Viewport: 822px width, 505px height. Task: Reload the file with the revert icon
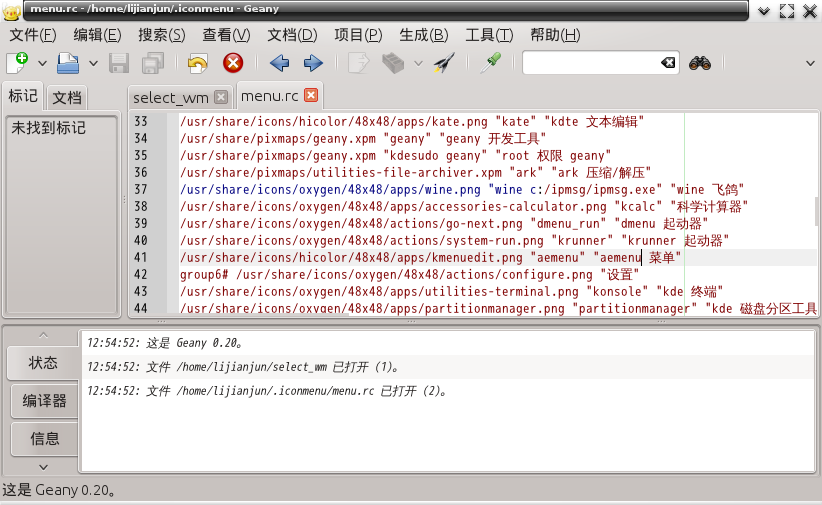(198, 63)
